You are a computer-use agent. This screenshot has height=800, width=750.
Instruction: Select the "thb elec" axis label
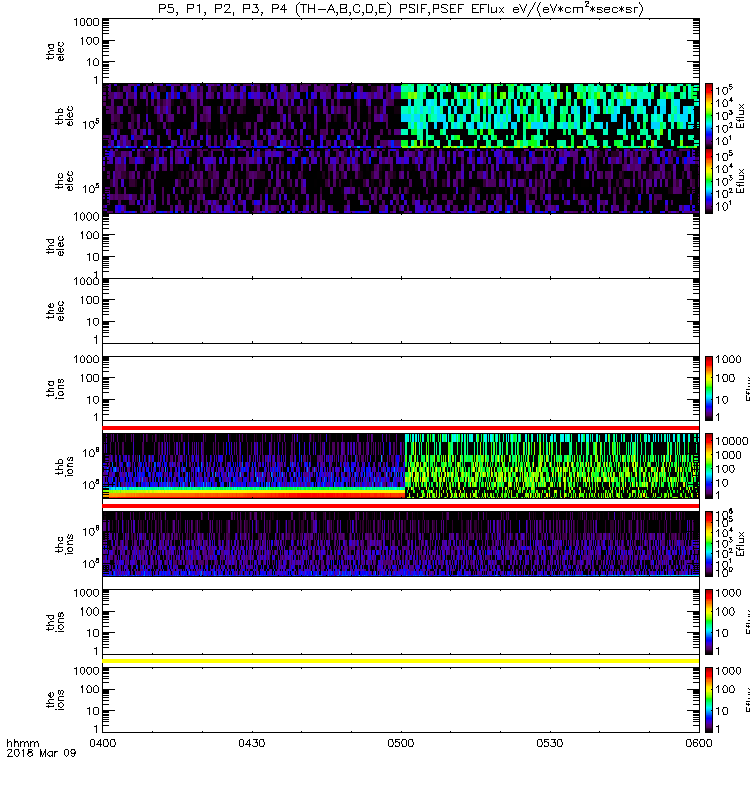64,116
